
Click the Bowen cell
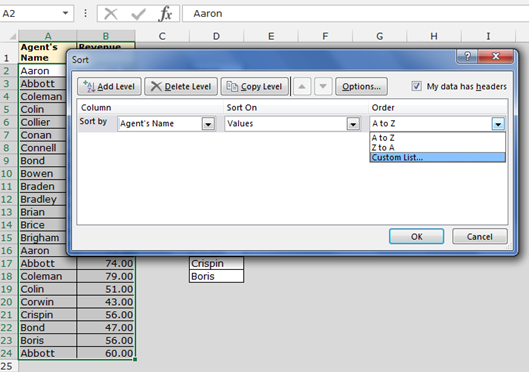[43, 173]
